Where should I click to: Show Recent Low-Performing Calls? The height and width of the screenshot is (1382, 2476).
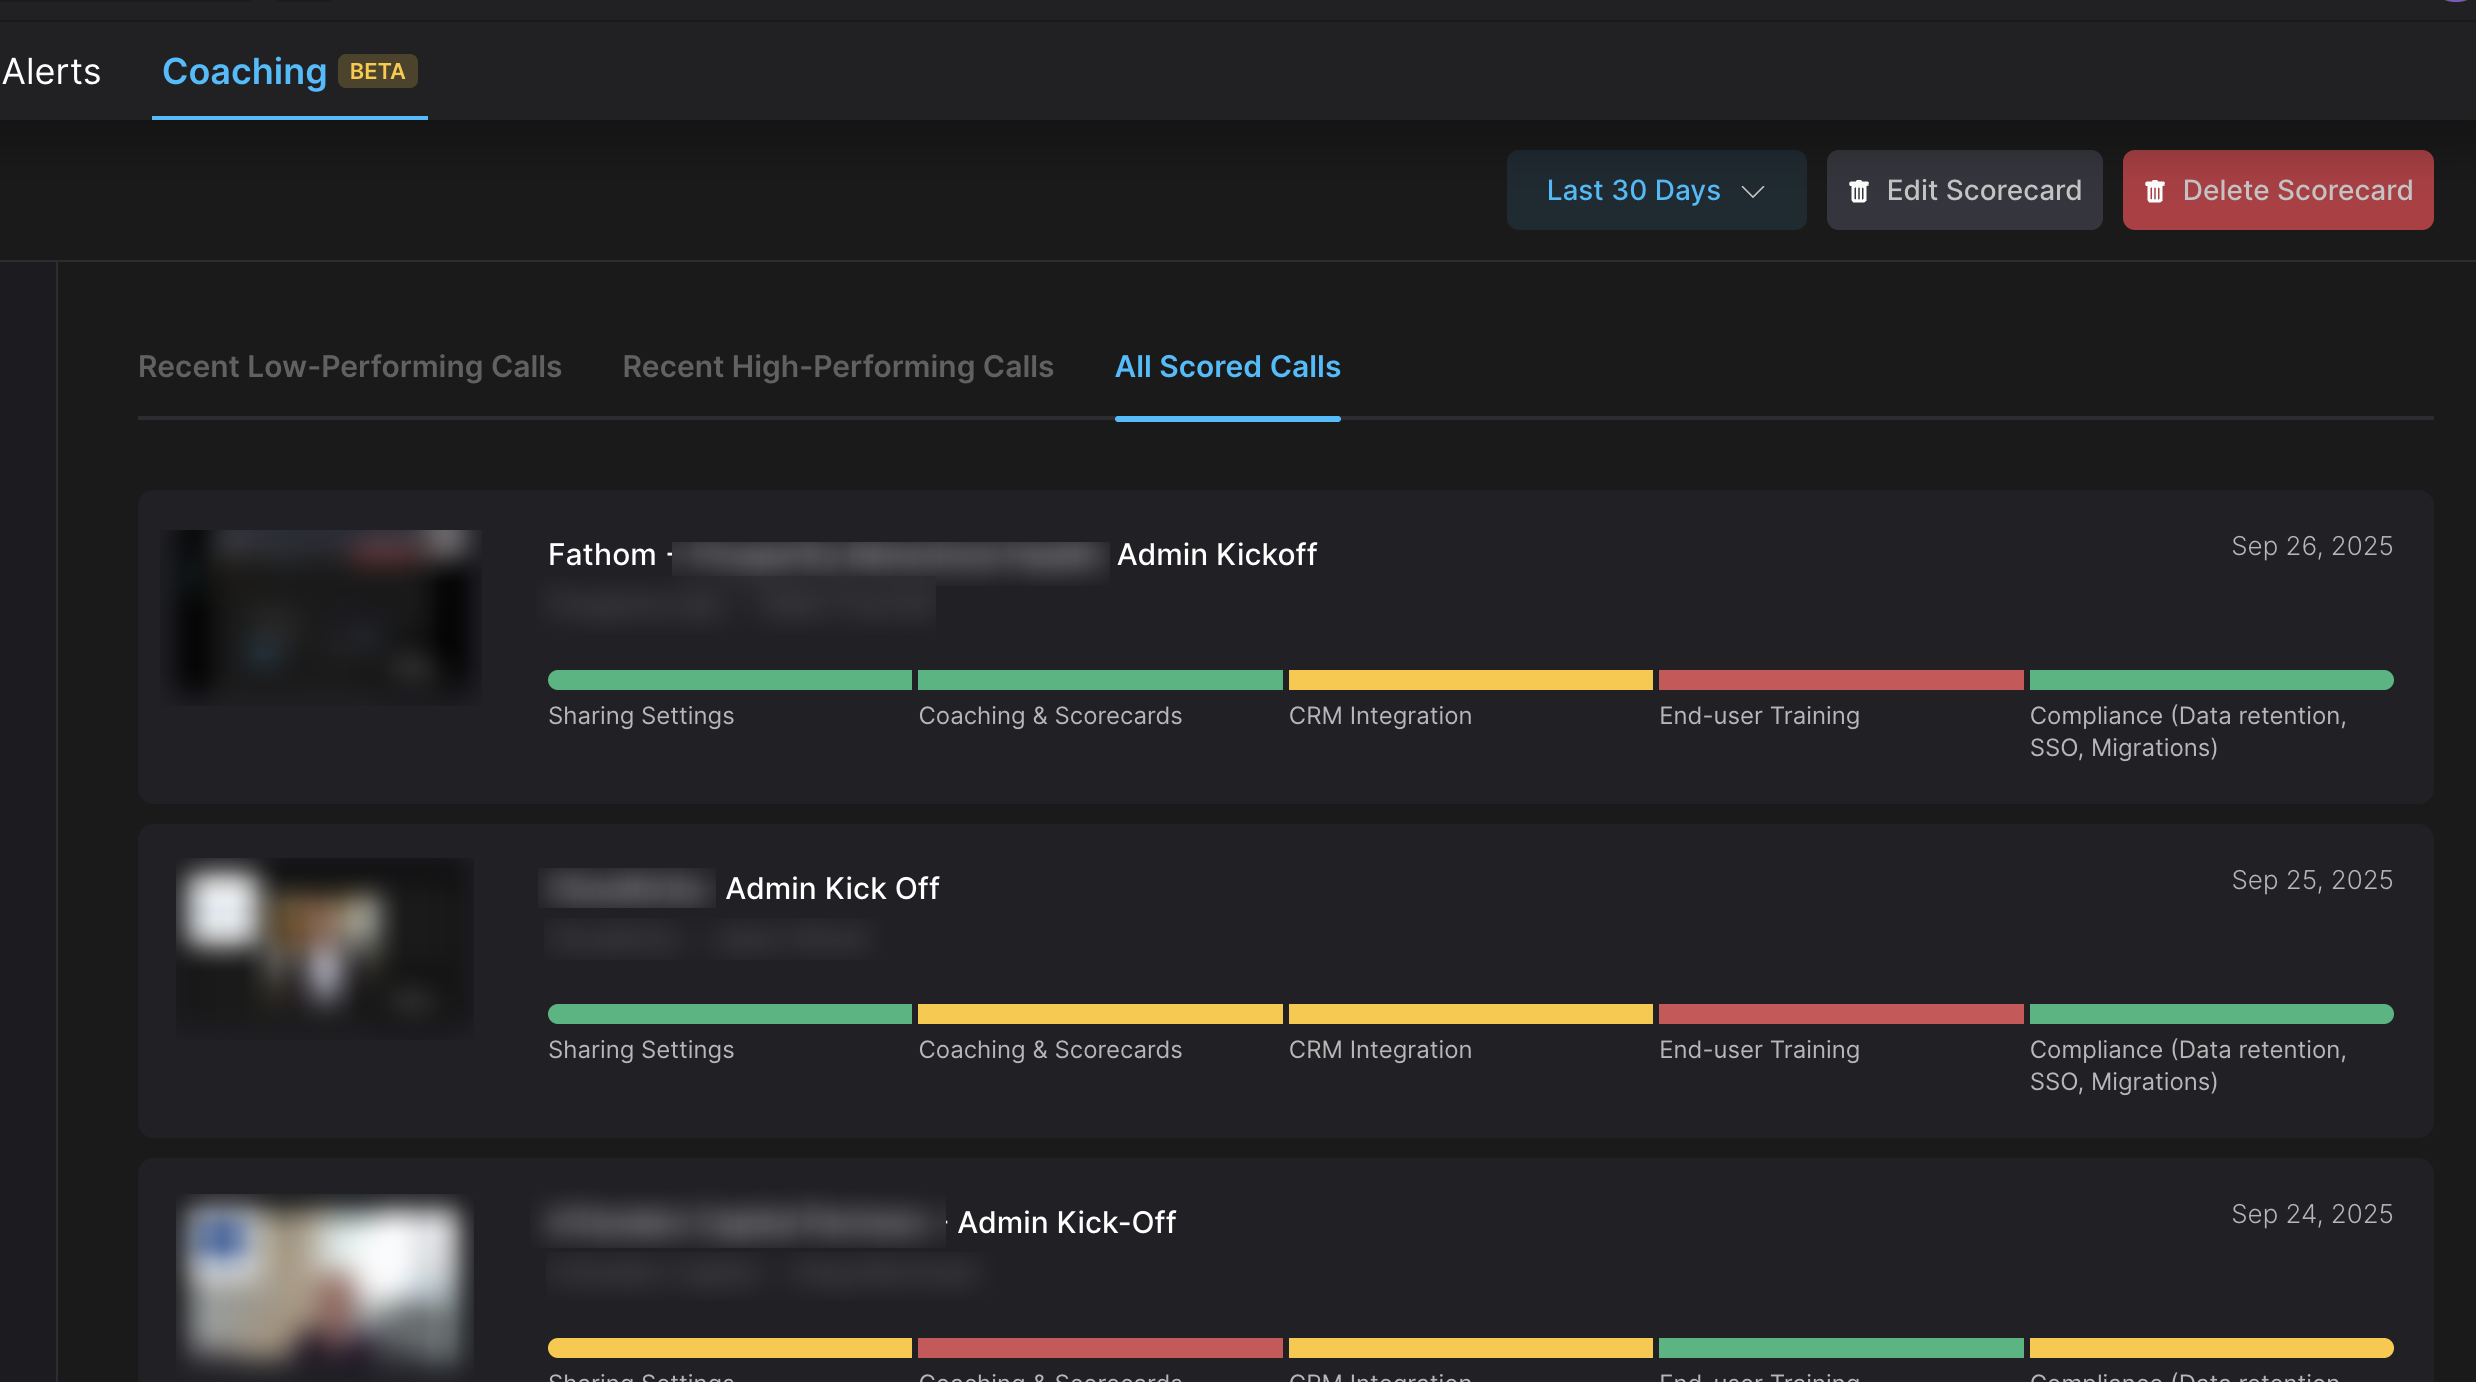tap(349, 367)
